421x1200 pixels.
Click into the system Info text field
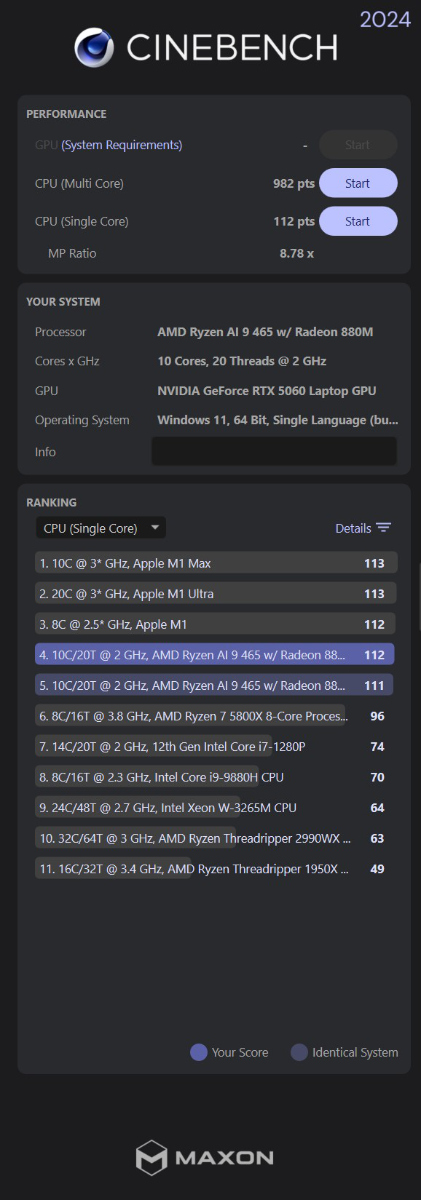(274, 452)
